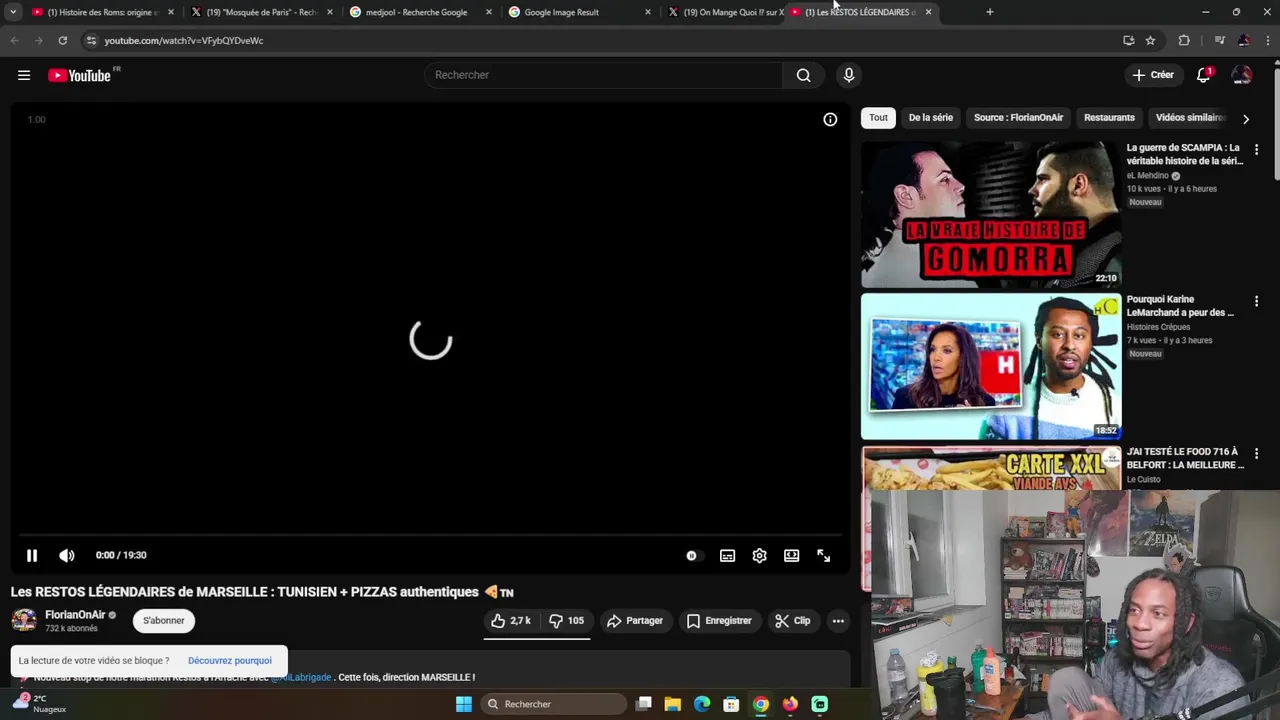The width and height of the screenshot is (1280, 720).
Task: Open the weather widget 2°C Nuageux
Action: [x=40, y=704]
